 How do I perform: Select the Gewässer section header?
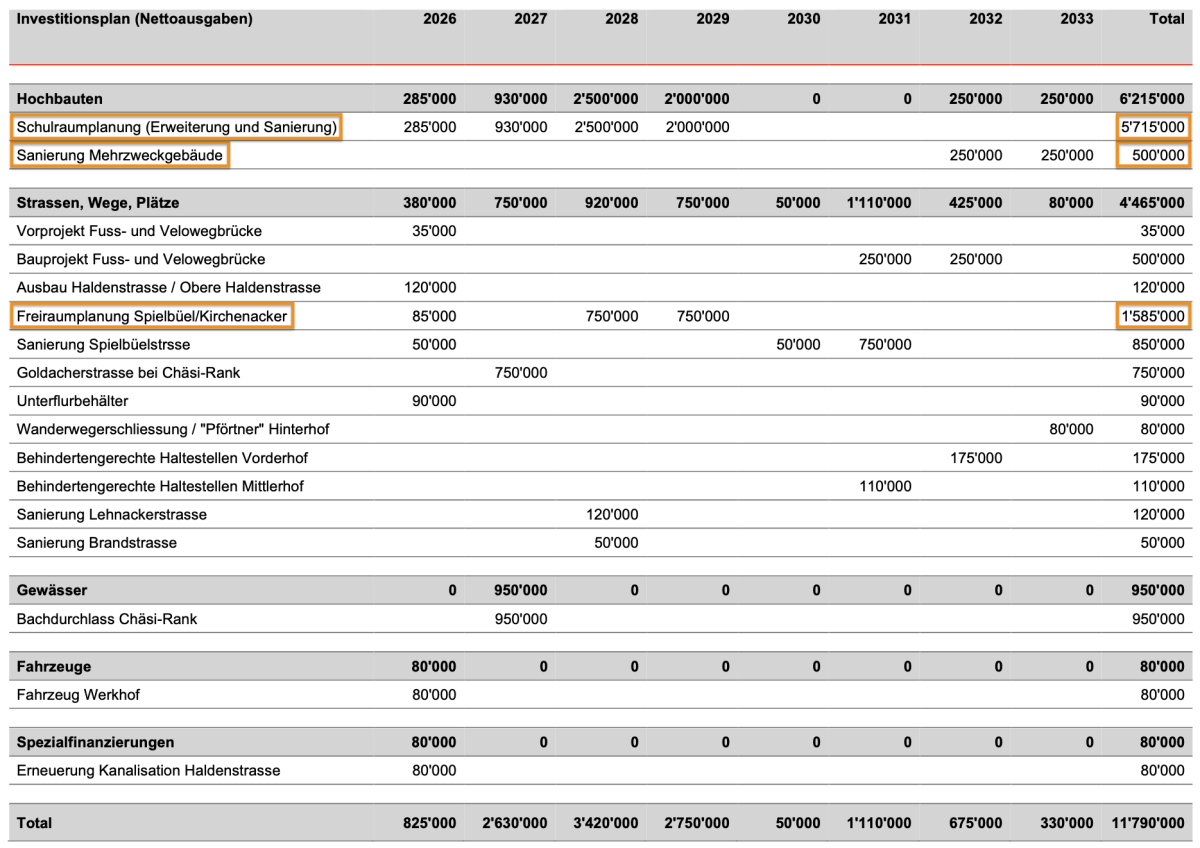click(52, 591)
